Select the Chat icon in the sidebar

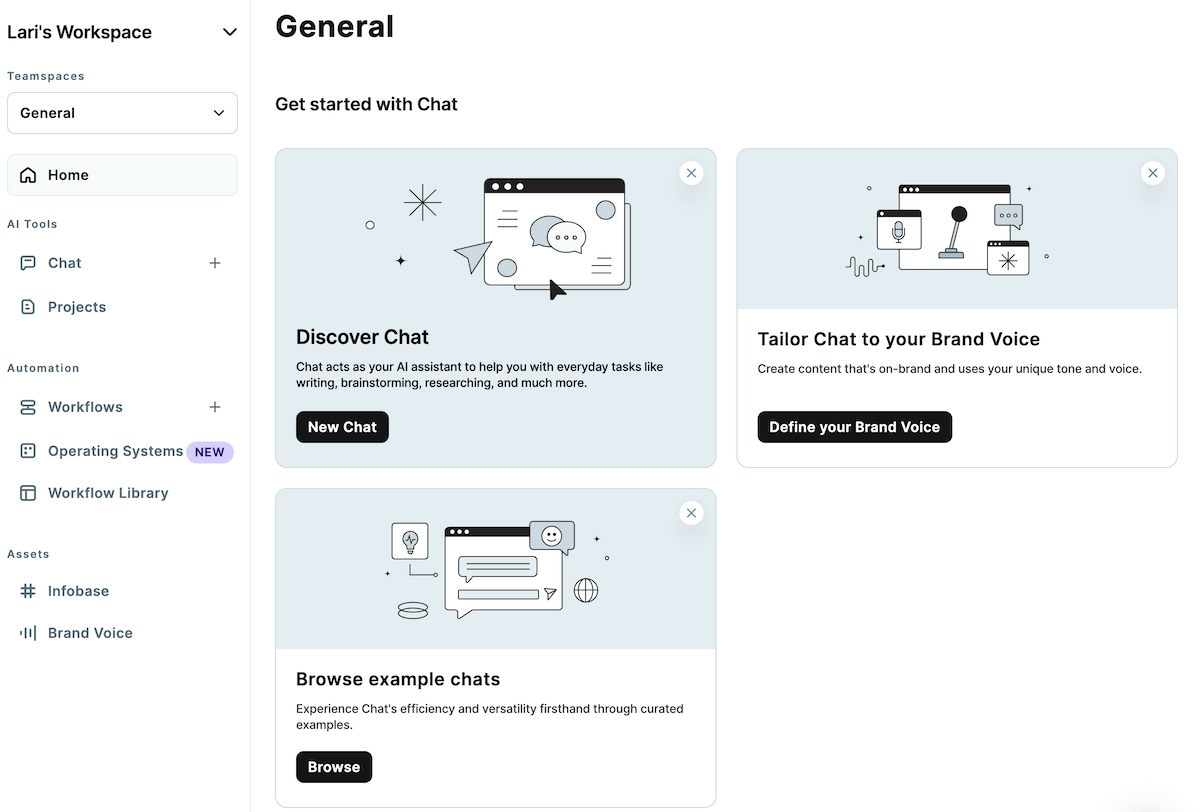[29, 262]
